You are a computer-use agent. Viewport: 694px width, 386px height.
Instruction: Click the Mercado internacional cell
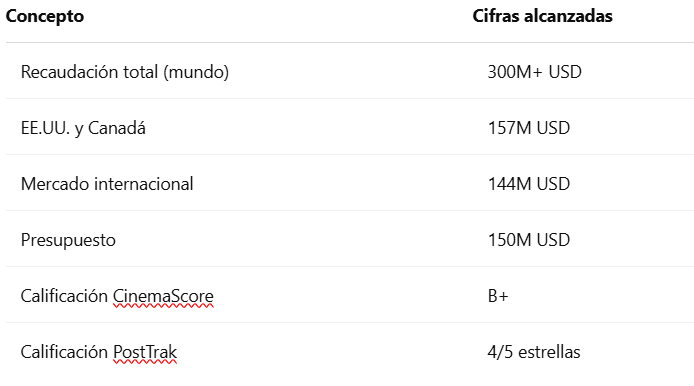(107, 184)
